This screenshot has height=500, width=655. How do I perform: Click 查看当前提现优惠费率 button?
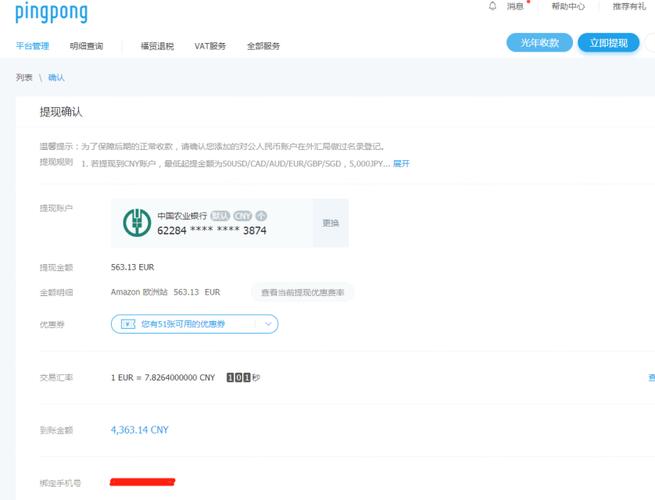(x=302, y=292)
